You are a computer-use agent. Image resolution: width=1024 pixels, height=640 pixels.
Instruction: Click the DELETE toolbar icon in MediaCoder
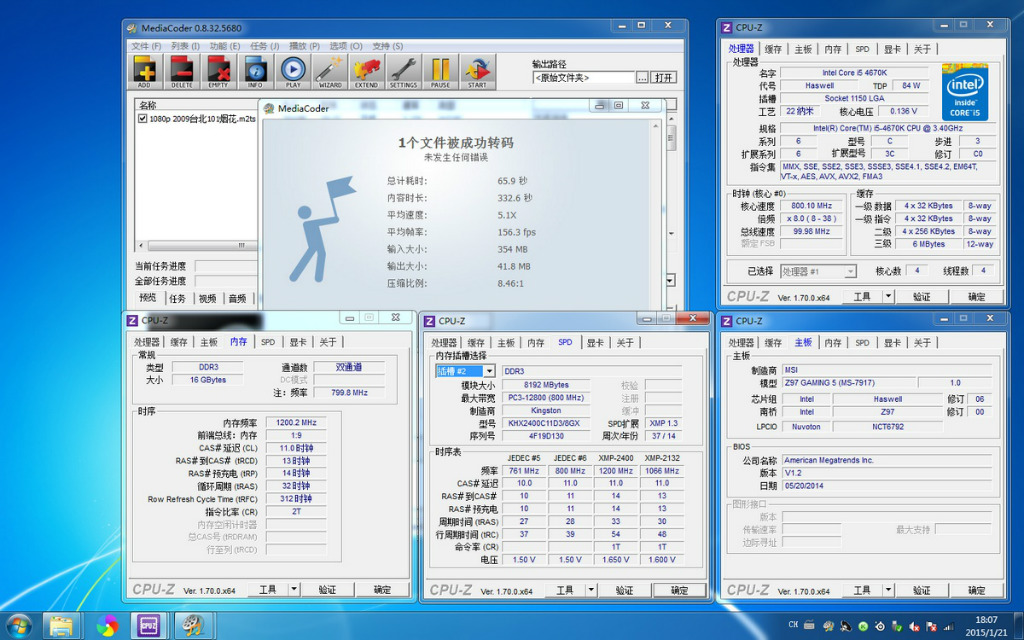[x=182, y=72]
